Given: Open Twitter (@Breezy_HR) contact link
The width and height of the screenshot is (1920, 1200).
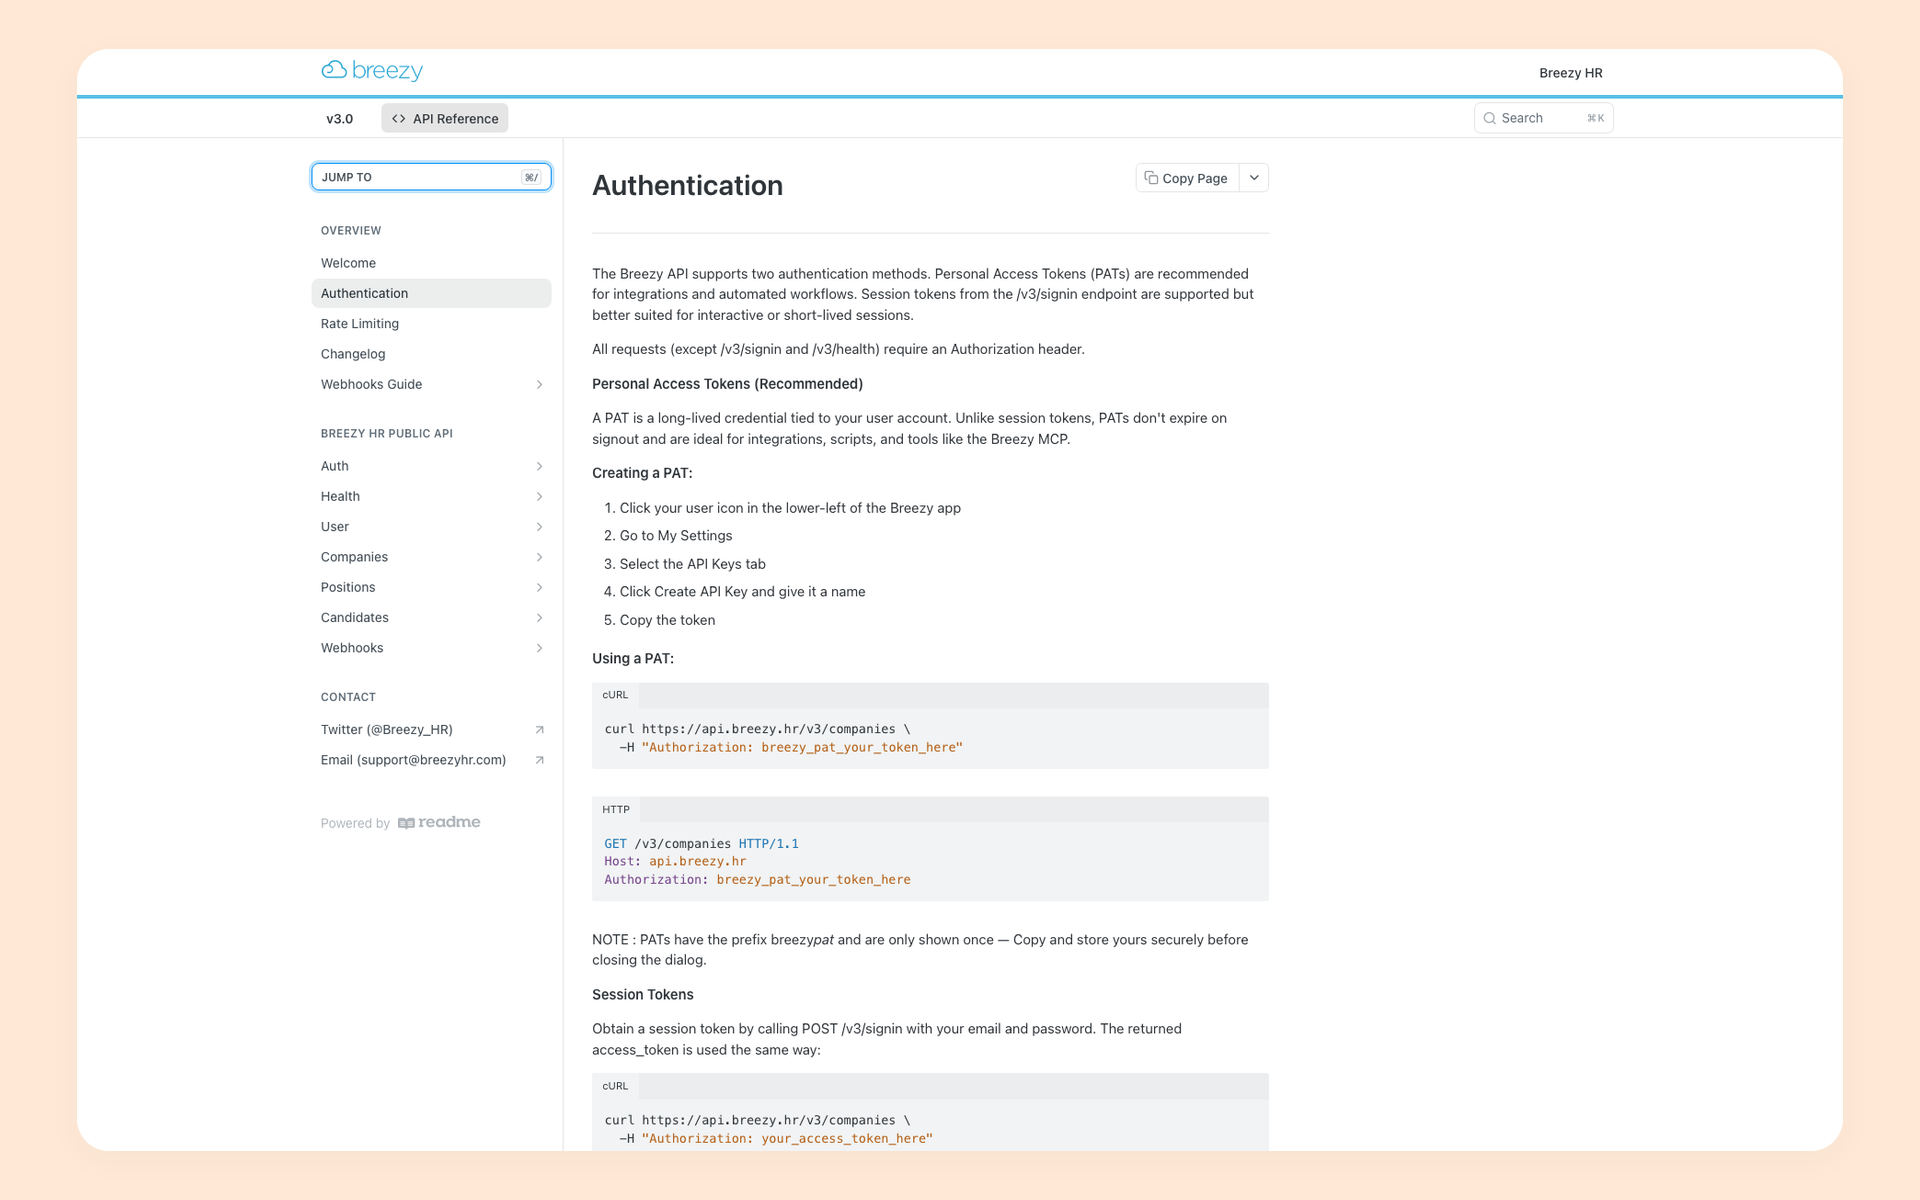Looking at the screenshot, I should click(x=431, y=730).
